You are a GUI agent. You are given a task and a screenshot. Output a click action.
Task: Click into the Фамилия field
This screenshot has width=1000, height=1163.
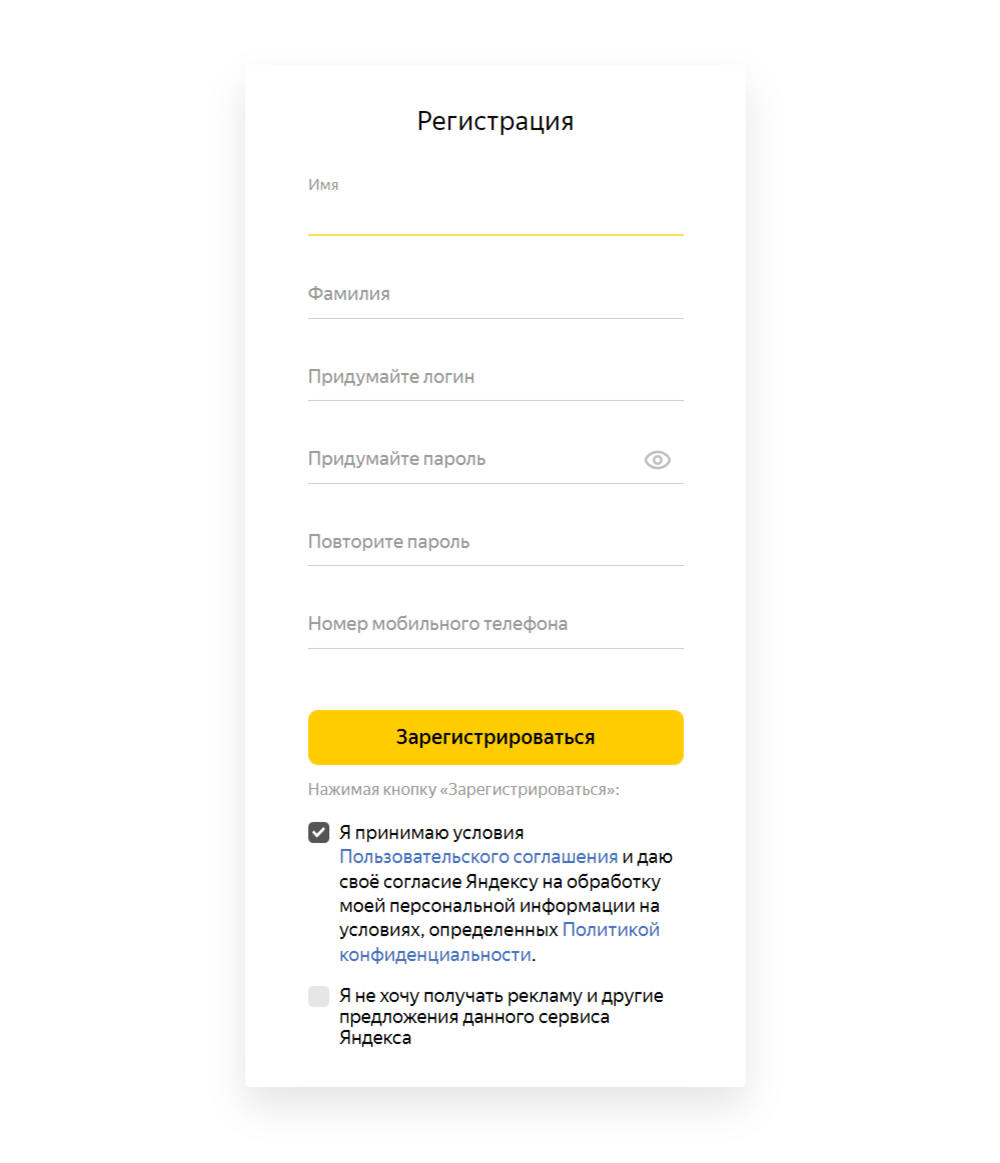point(495,295)
